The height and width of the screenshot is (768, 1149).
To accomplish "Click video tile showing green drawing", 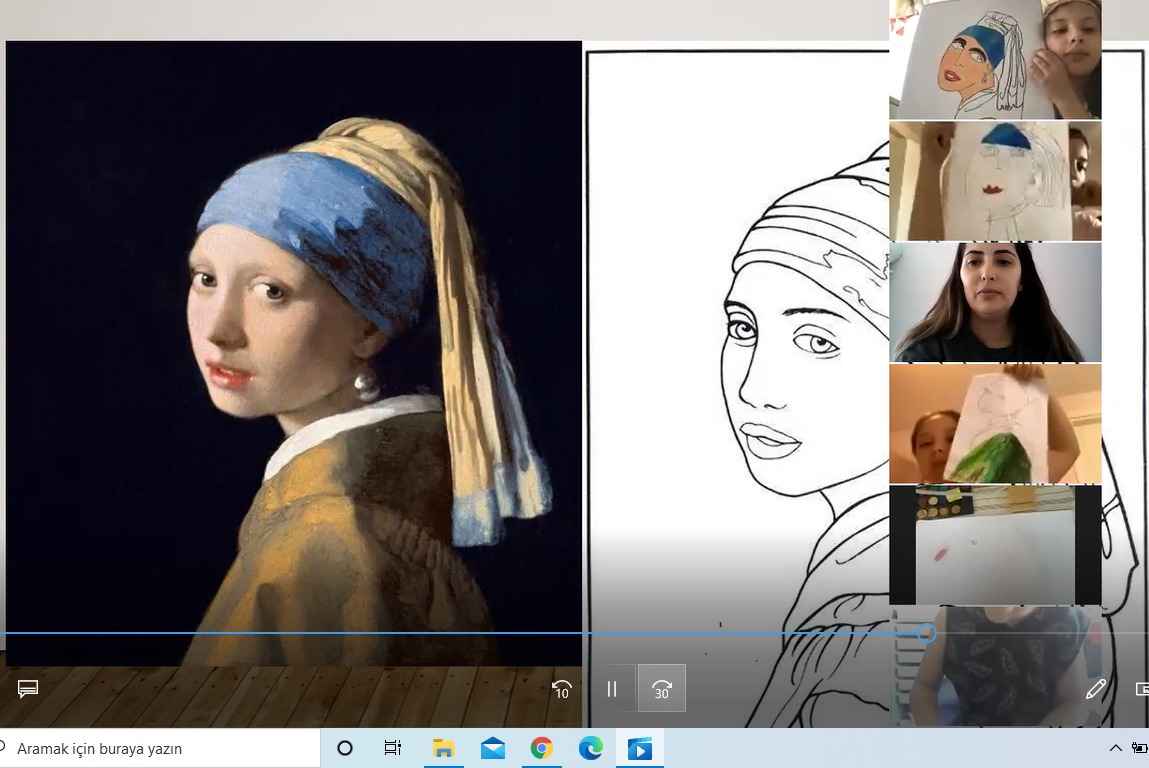I will 995,424.
